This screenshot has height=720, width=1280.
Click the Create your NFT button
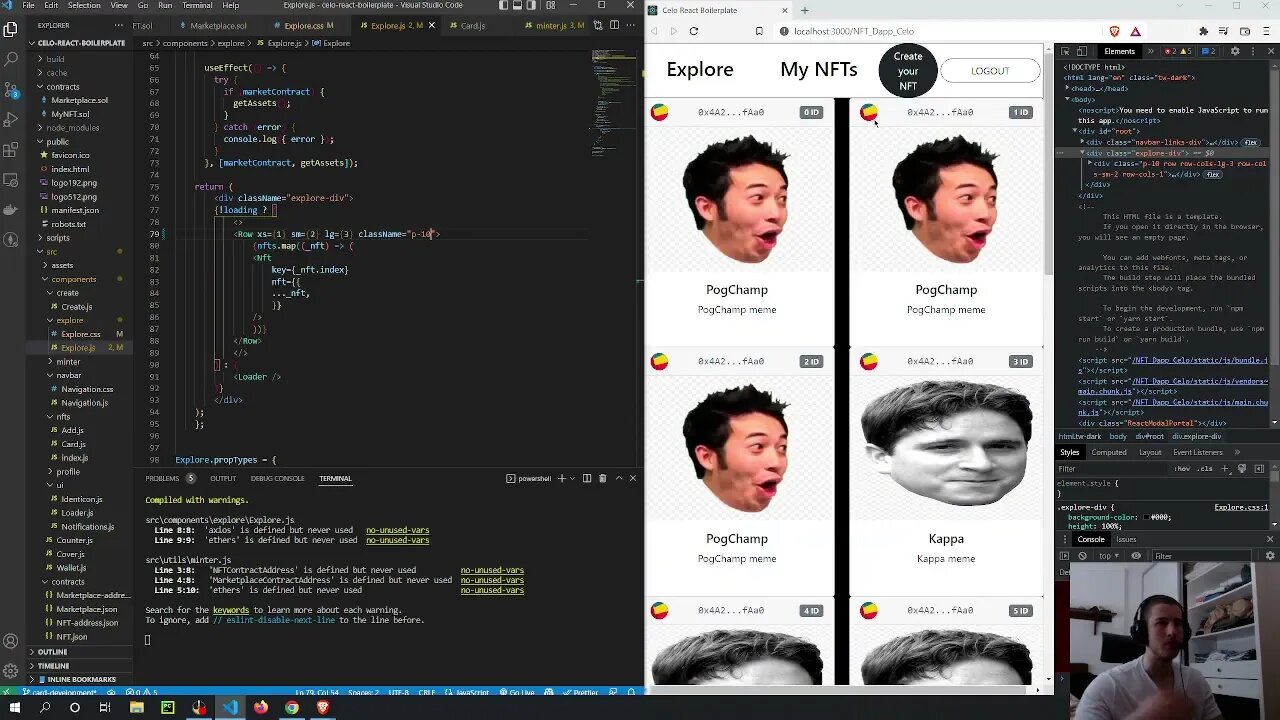pyautogui.click(x=908, y=70)
